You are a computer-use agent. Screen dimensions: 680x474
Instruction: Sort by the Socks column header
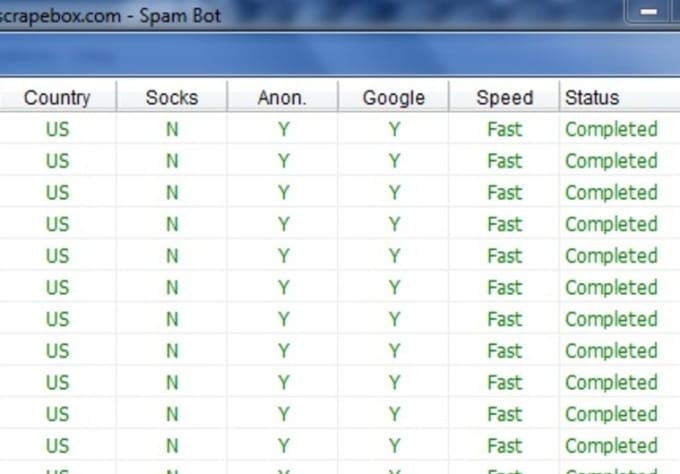172,97
